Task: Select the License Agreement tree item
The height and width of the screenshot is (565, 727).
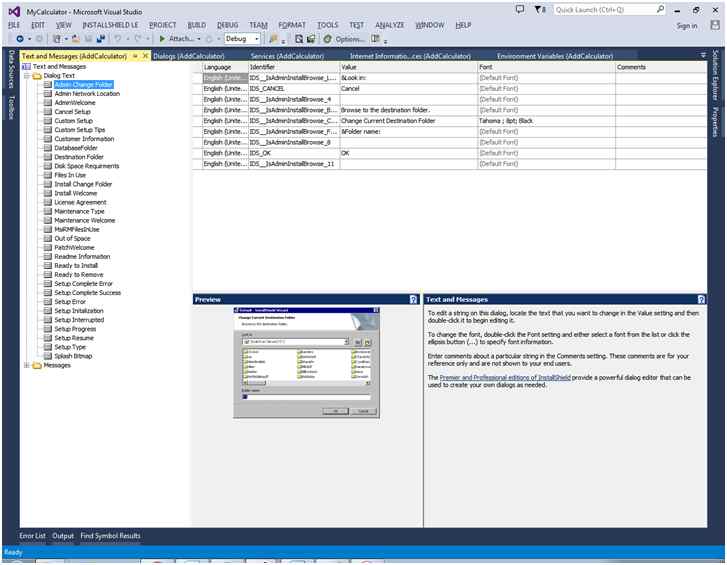Action: click(80, 203)
